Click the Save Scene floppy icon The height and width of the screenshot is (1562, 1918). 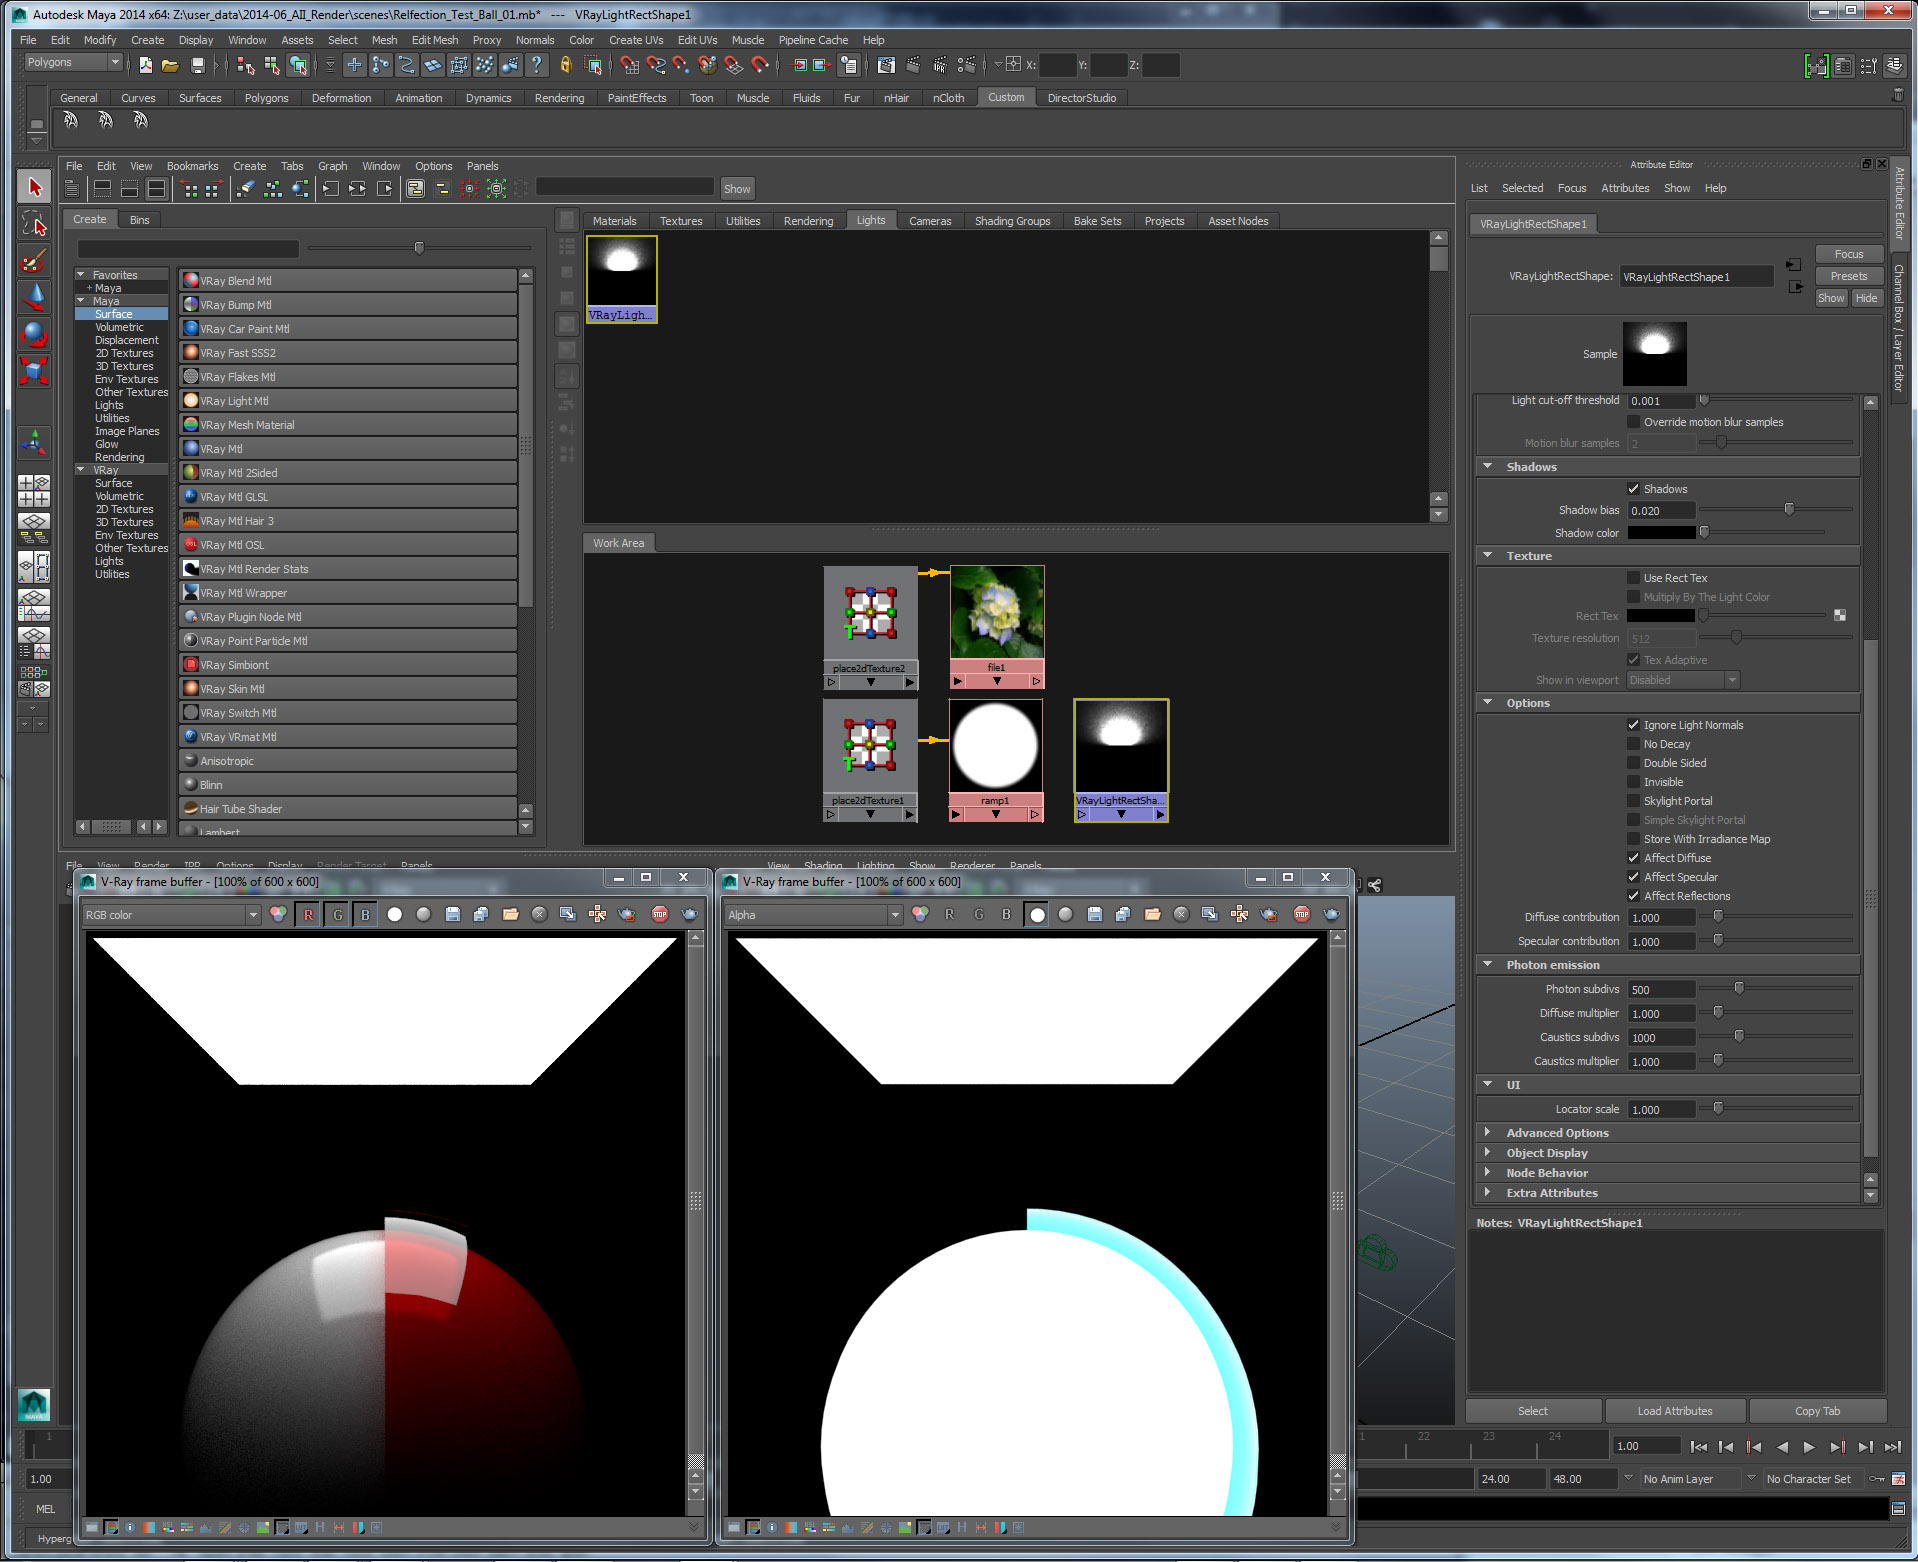click(x=197, y=65)
